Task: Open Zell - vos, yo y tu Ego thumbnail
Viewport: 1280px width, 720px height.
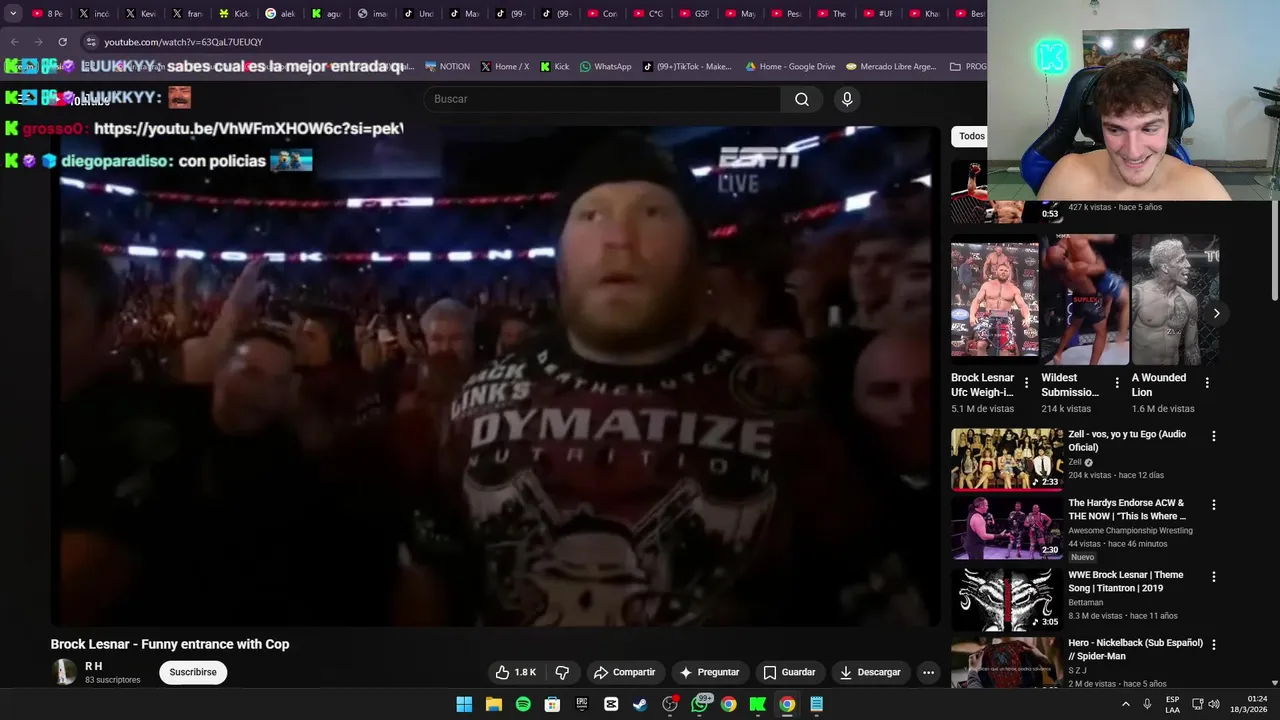Action: click(1007, 459)
